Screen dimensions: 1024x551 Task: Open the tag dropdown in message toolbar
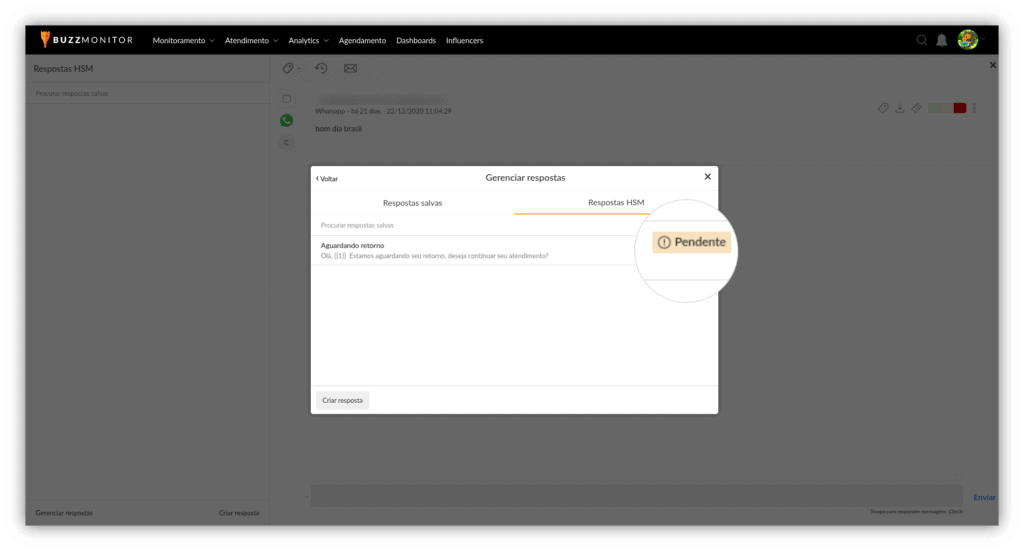pos(290,68)
